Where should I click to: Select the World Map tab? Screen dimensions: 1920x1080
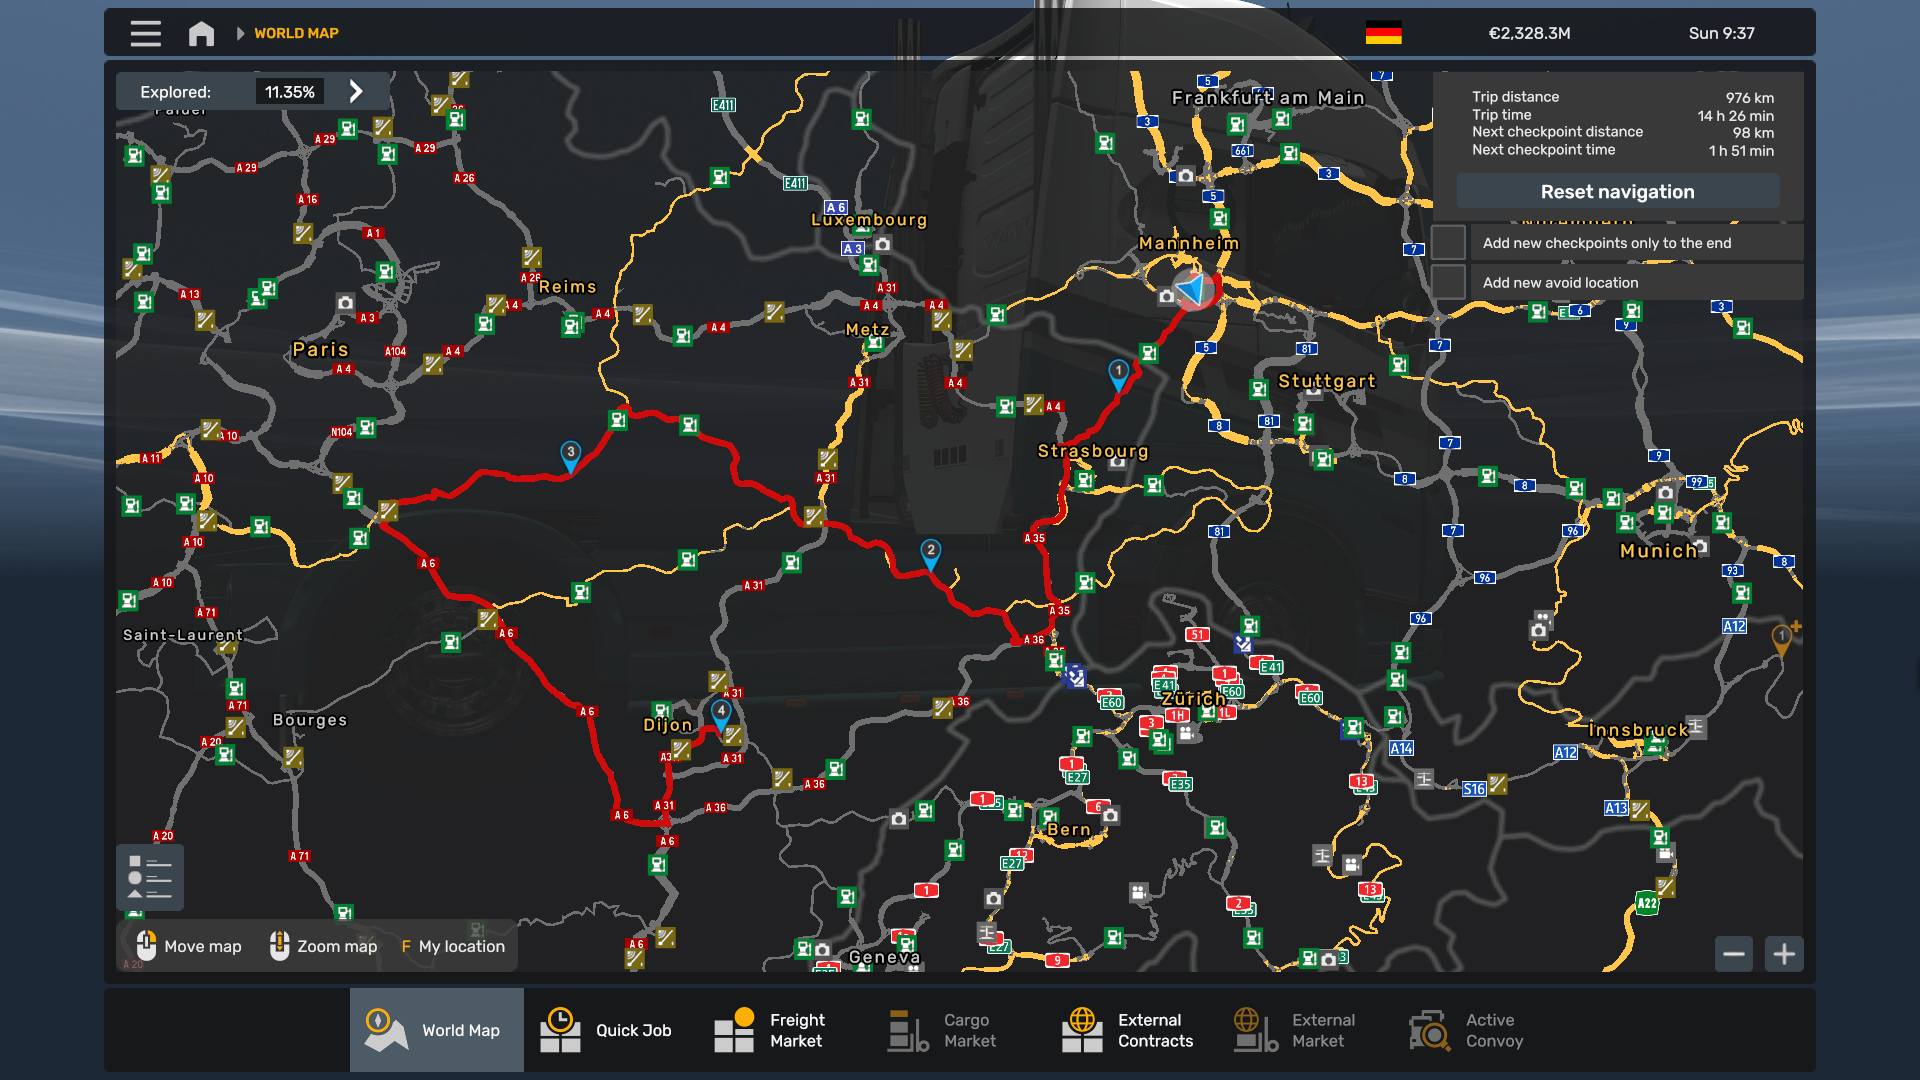437,1030
